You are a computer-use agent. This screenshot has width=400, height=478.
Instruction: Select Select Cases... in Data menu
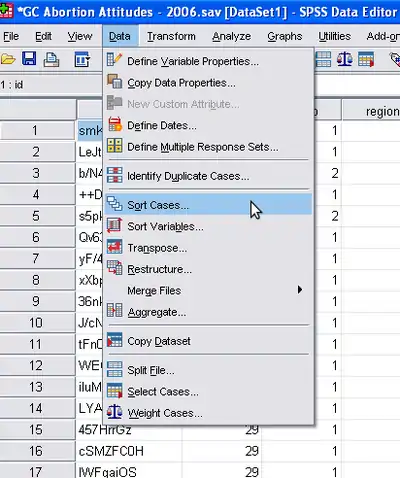click(209, 392)
